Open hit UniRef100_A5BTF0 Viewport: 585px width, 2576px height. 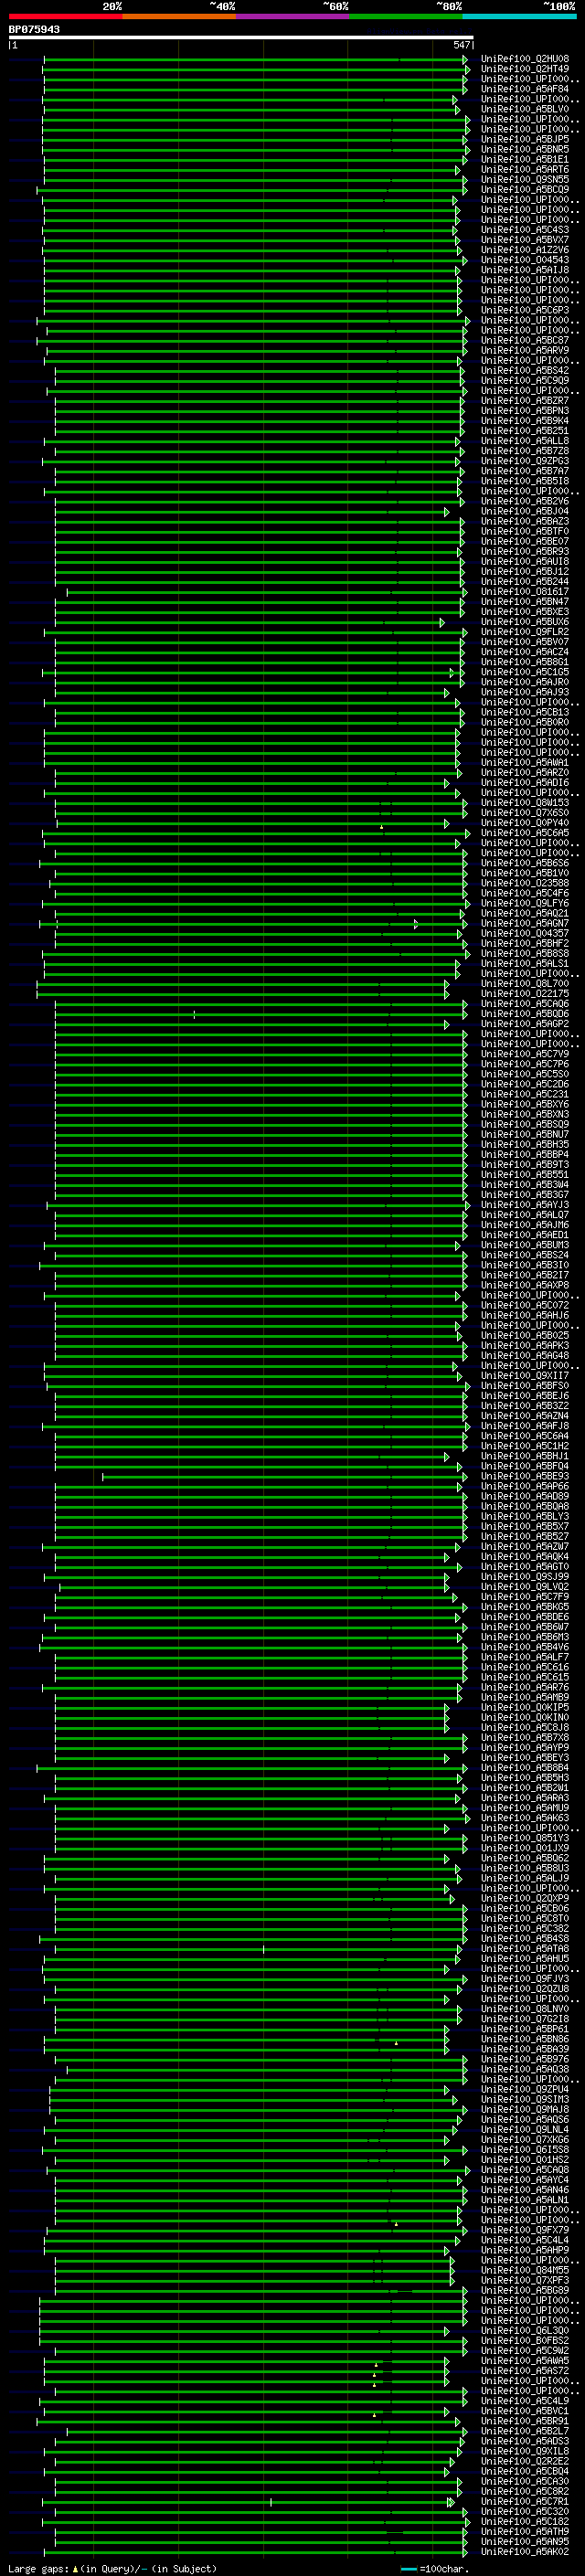pyautogui.click(x=525, y=531)
